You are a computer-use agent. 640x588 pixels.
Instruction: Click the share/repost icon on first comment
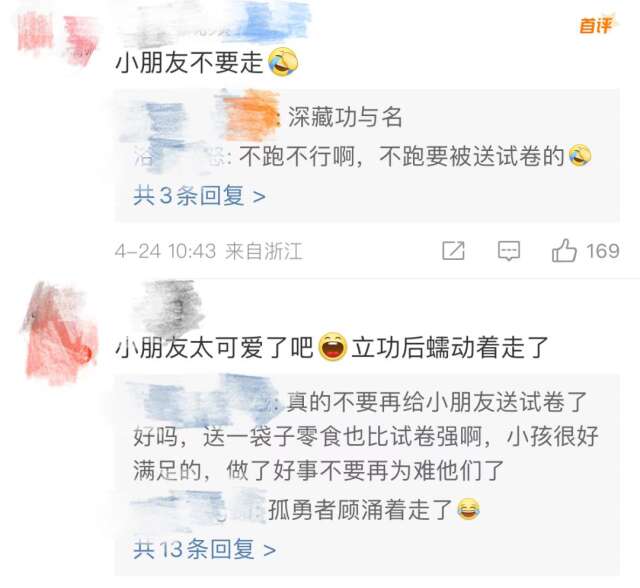point(453,251)
